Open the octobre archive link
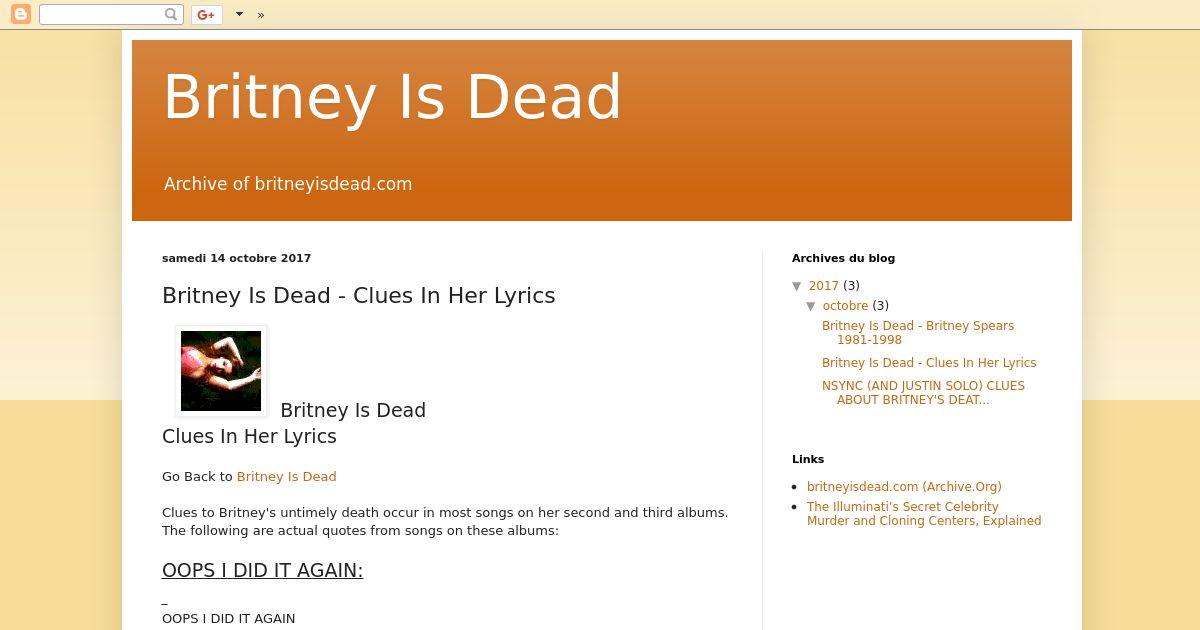 point(845,306)
